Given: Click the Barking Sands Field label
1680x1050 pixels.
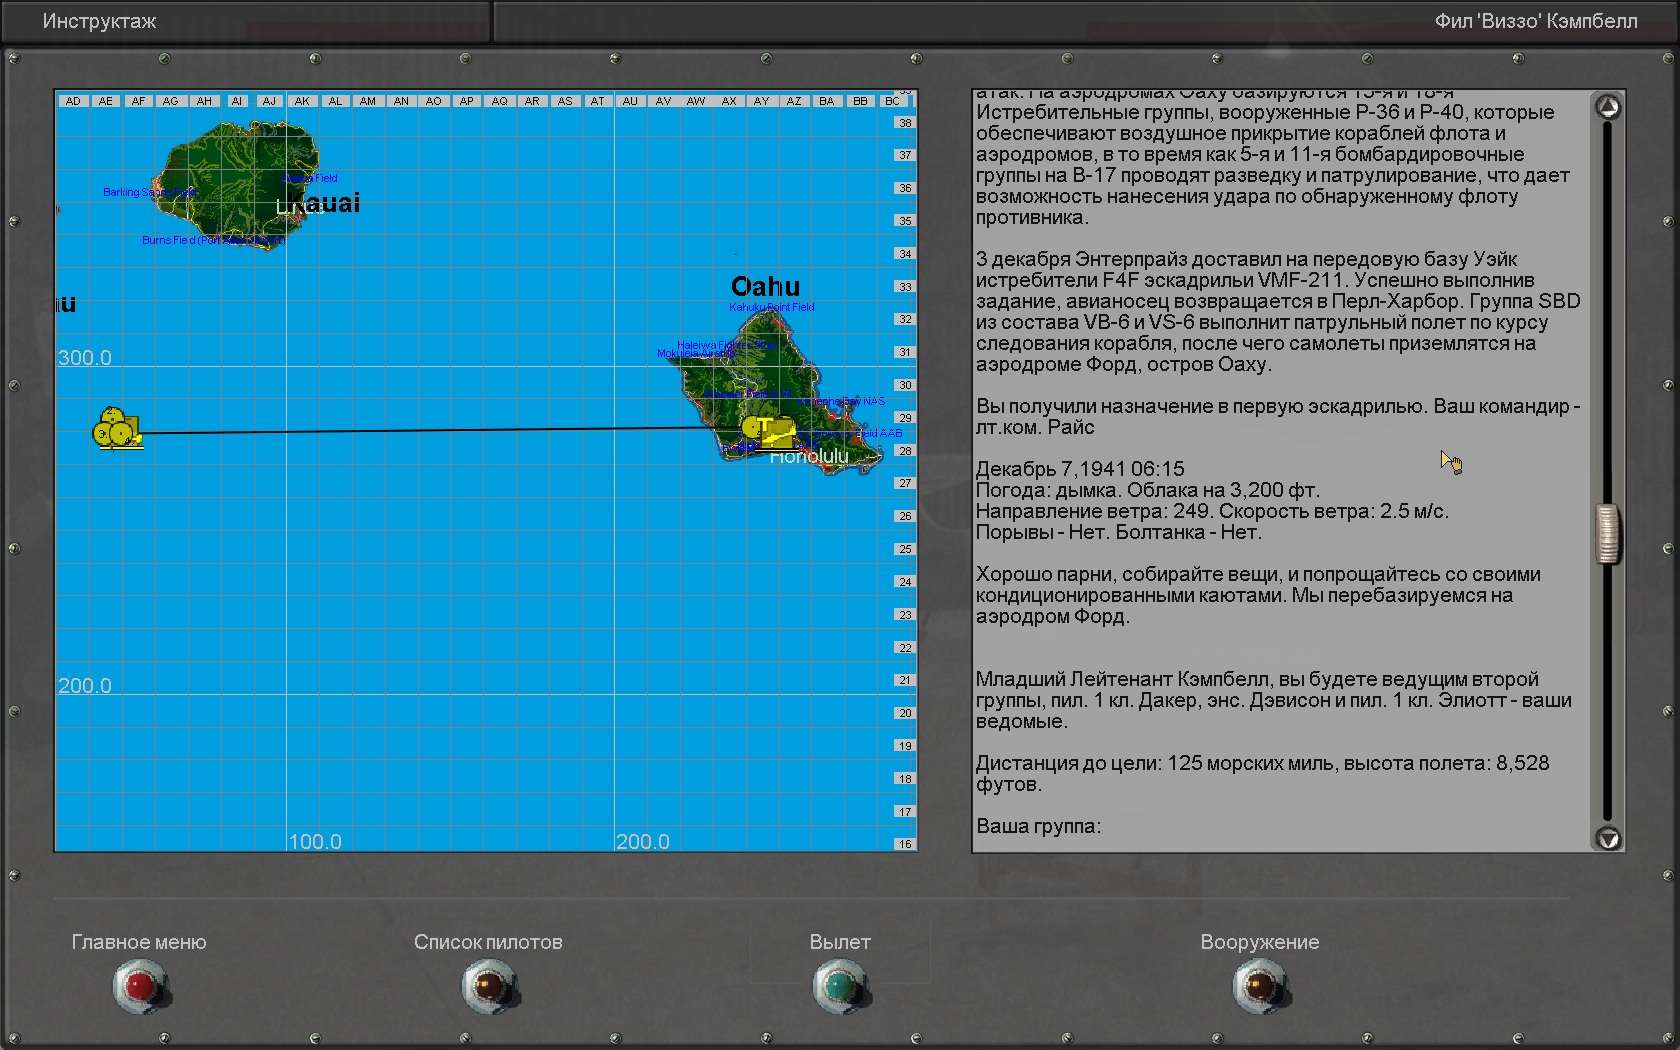Looking at the screenshot, I should coord(150,192).
